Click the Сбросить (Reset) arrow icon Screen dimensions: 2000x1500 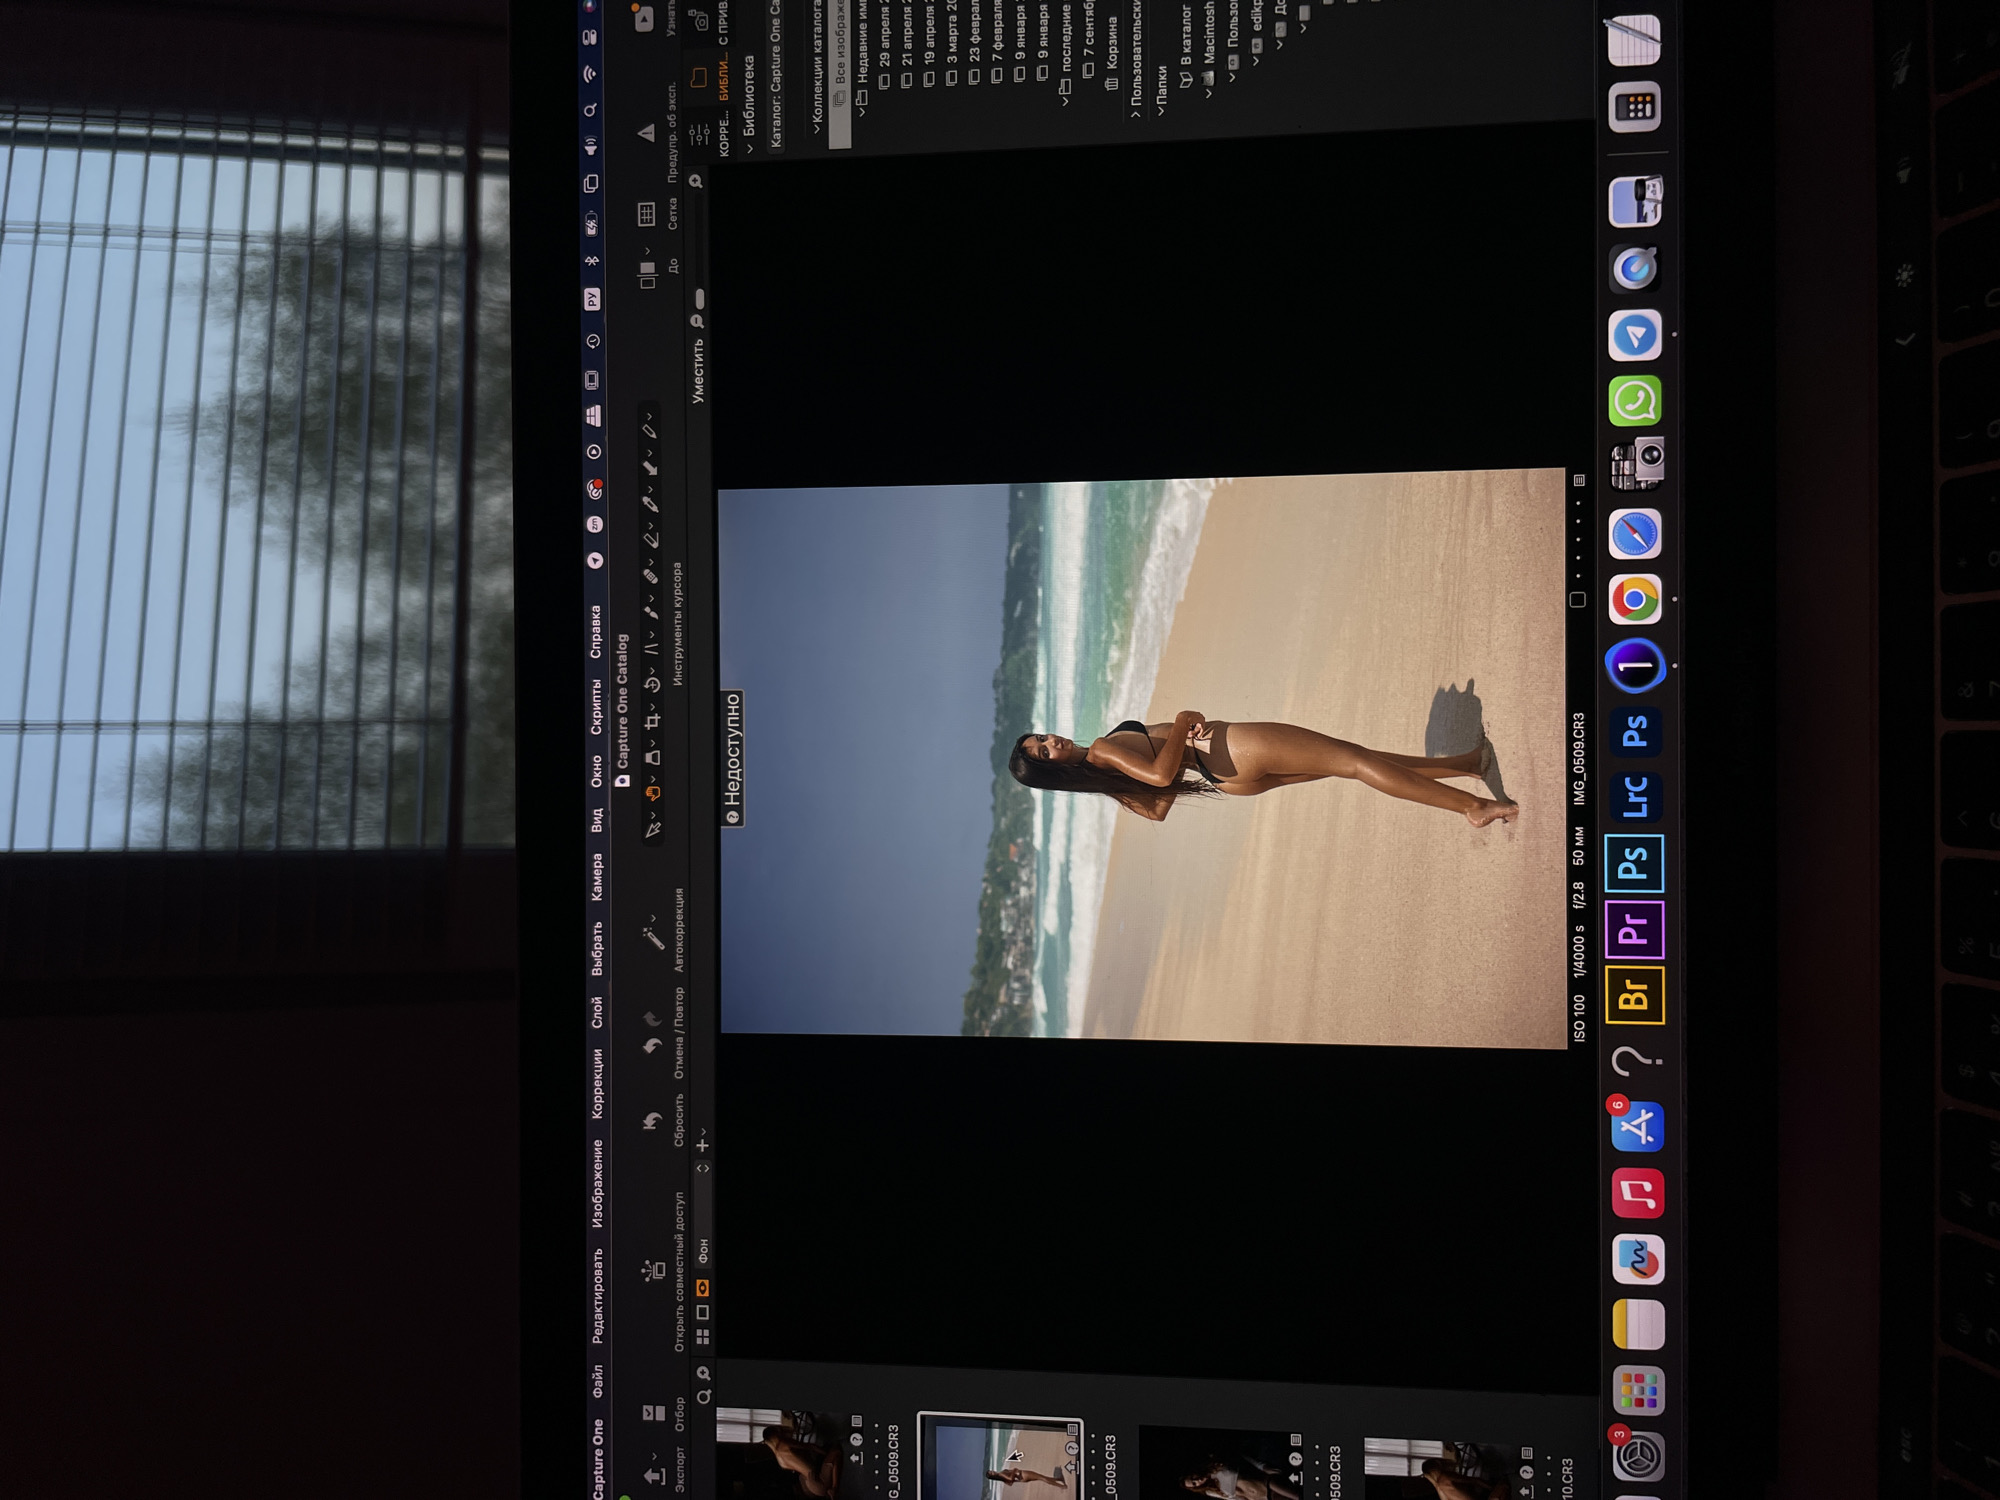click(x=652, y=1122)
